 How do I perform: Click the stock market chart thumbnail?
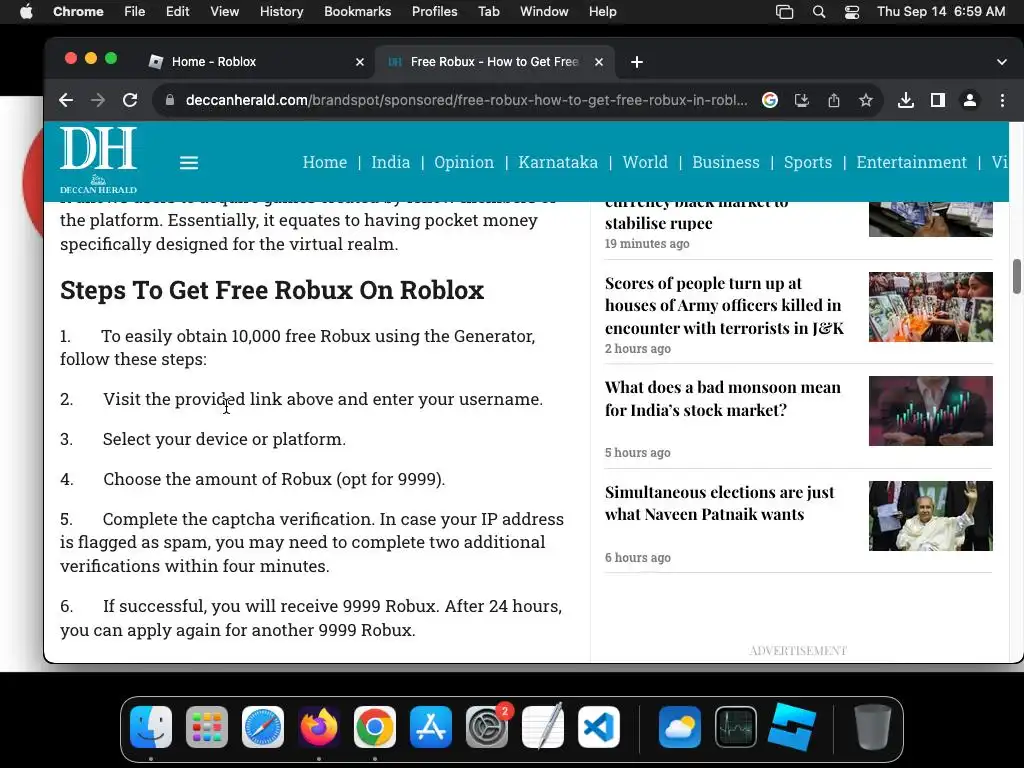[931, 411]
